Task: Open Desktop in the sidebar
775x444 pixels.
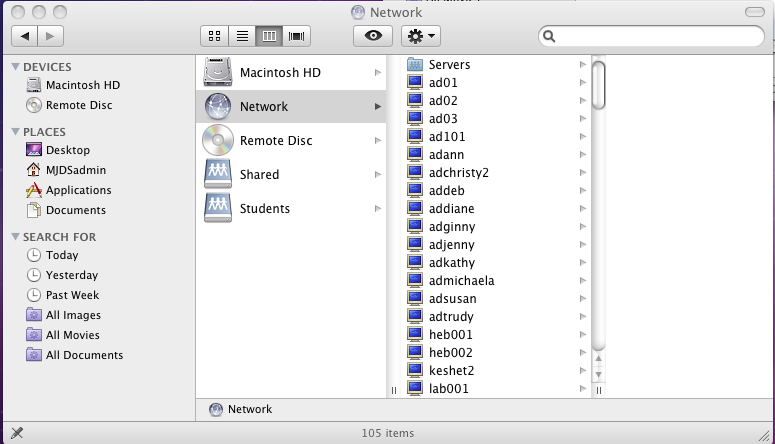Action: click(58, 150)
